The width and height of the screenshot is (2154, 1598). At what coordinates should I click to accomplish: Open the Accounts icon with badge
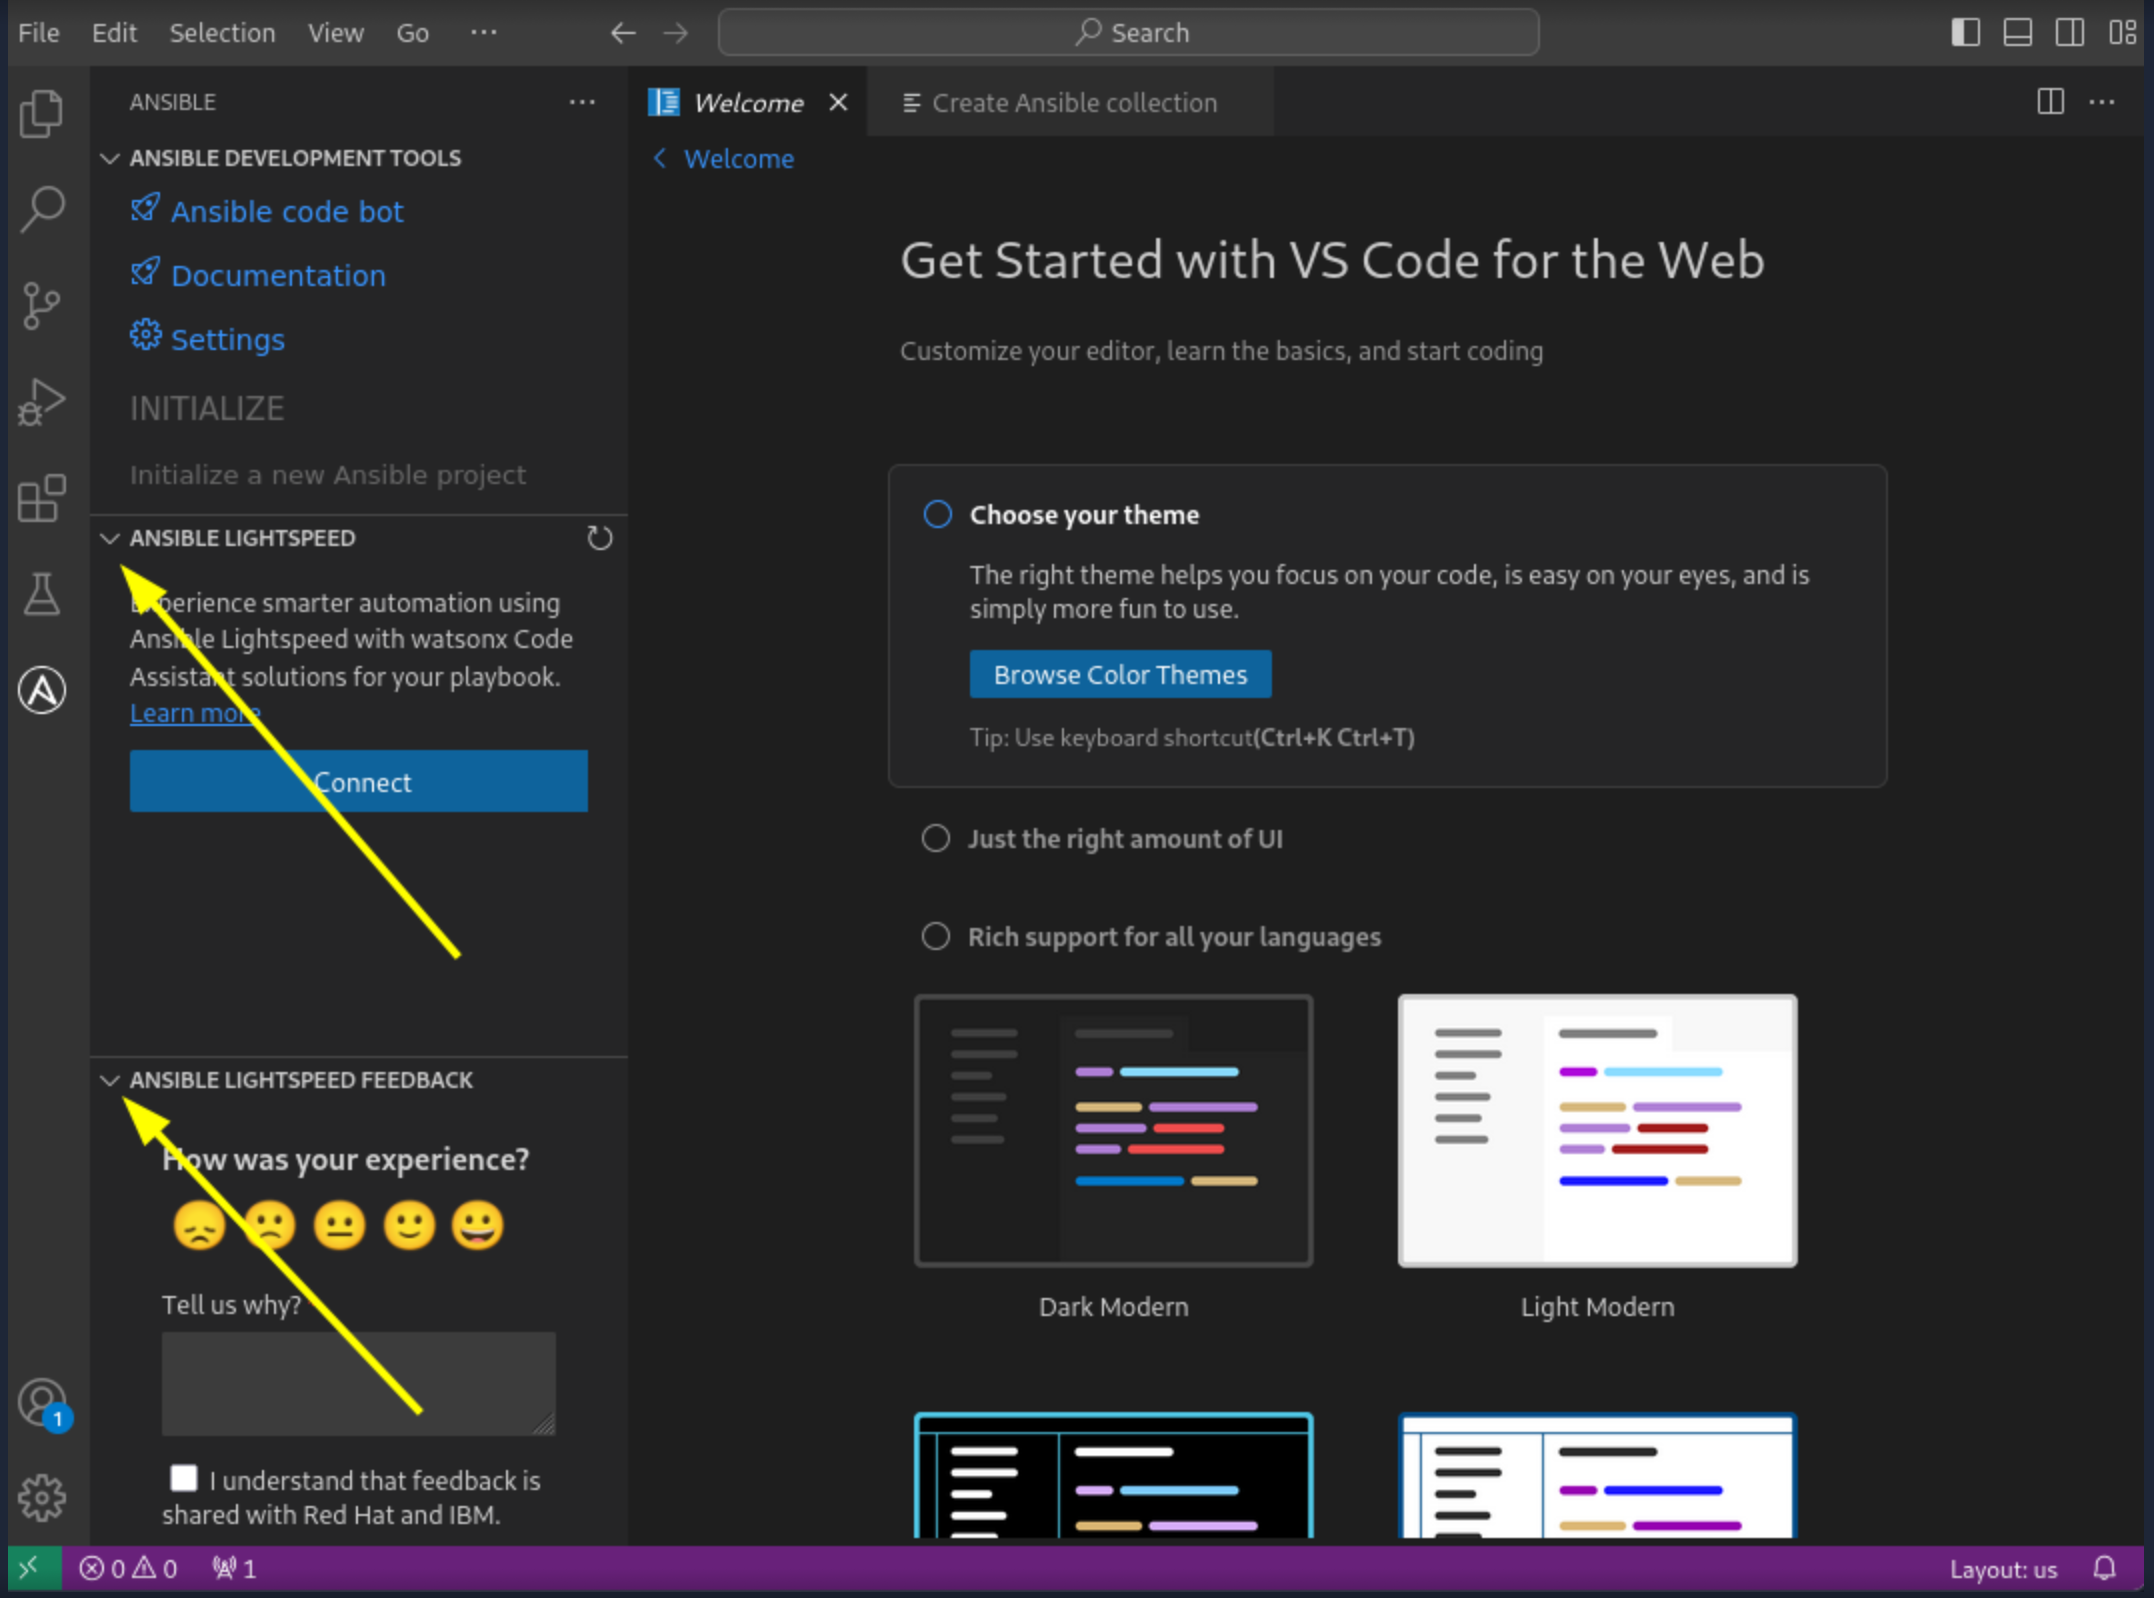coord(42,1403)
